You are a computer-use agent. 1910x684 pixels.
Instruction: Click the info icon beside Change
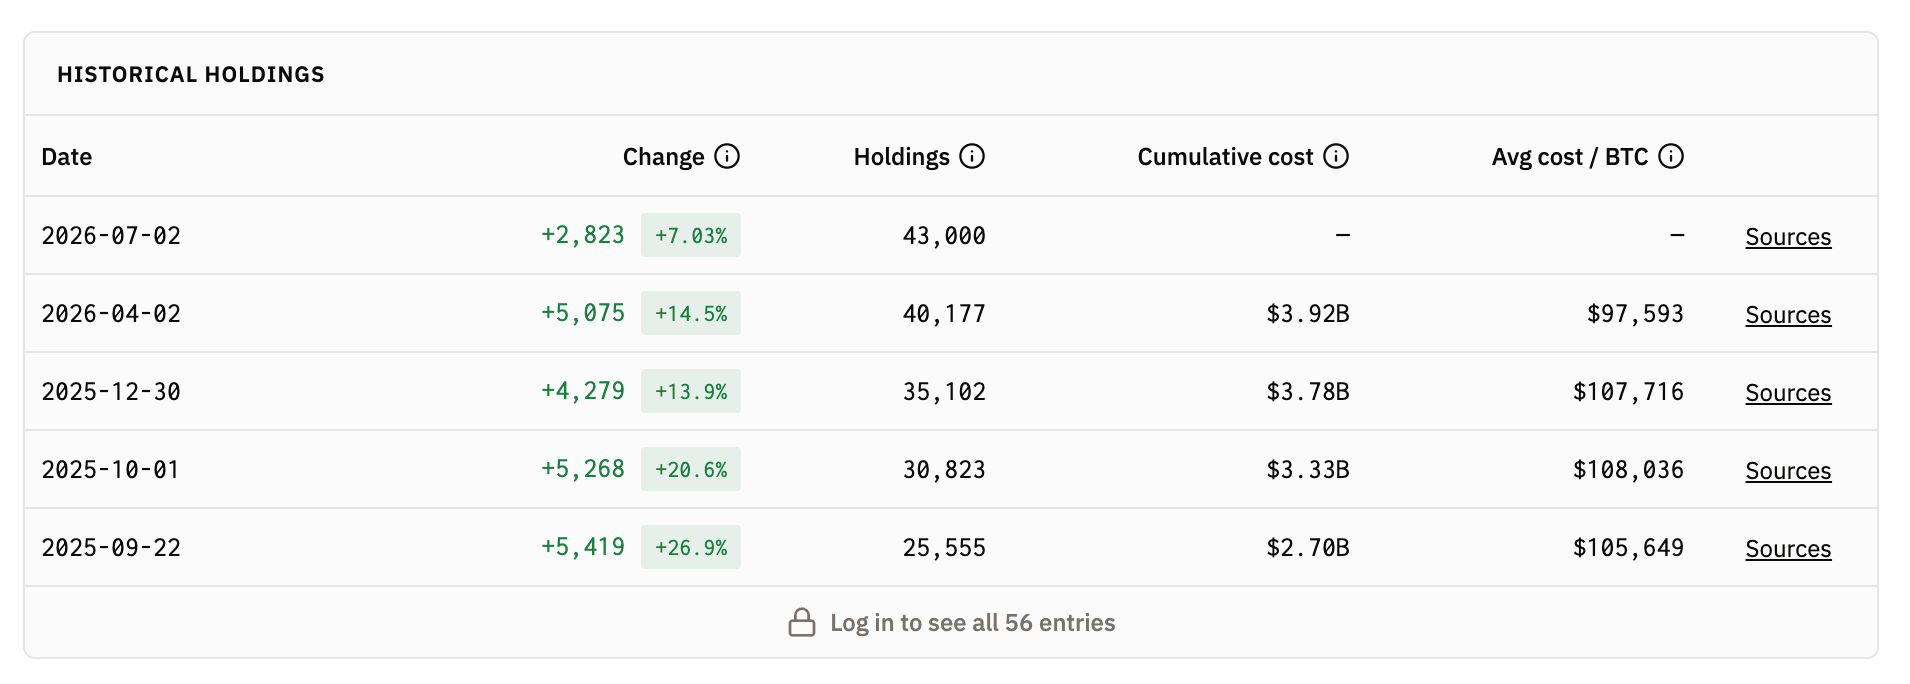pos(727,156)
